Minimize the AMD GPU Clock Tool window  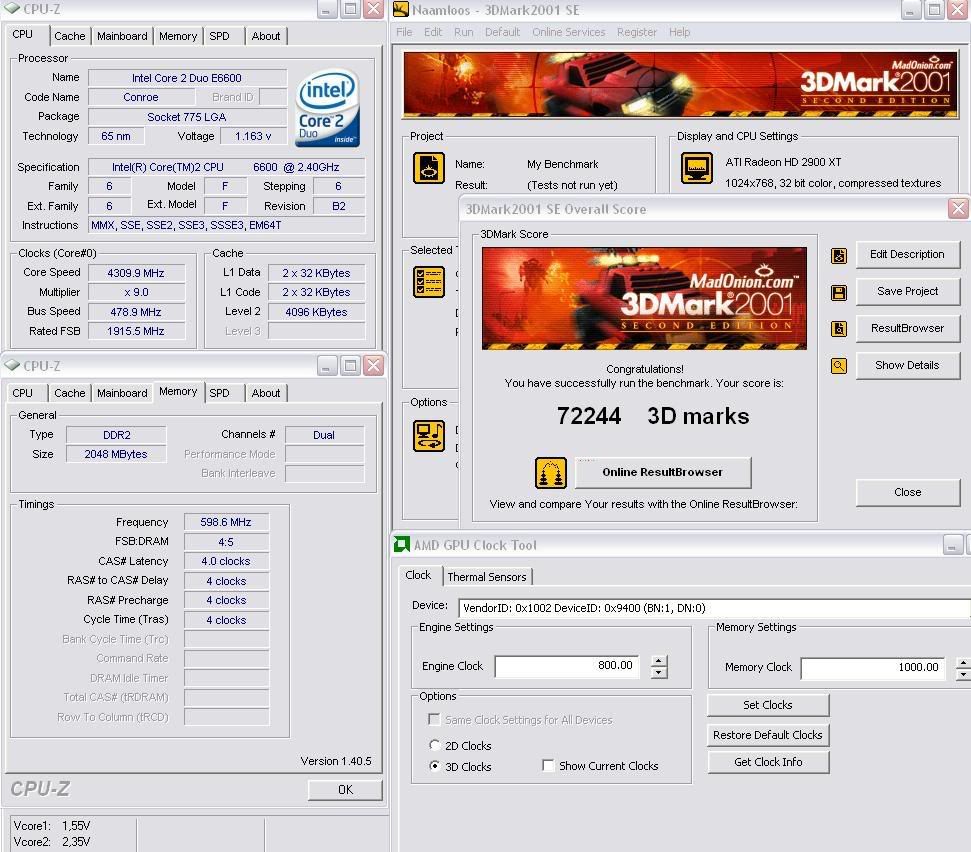coord(952,545)
